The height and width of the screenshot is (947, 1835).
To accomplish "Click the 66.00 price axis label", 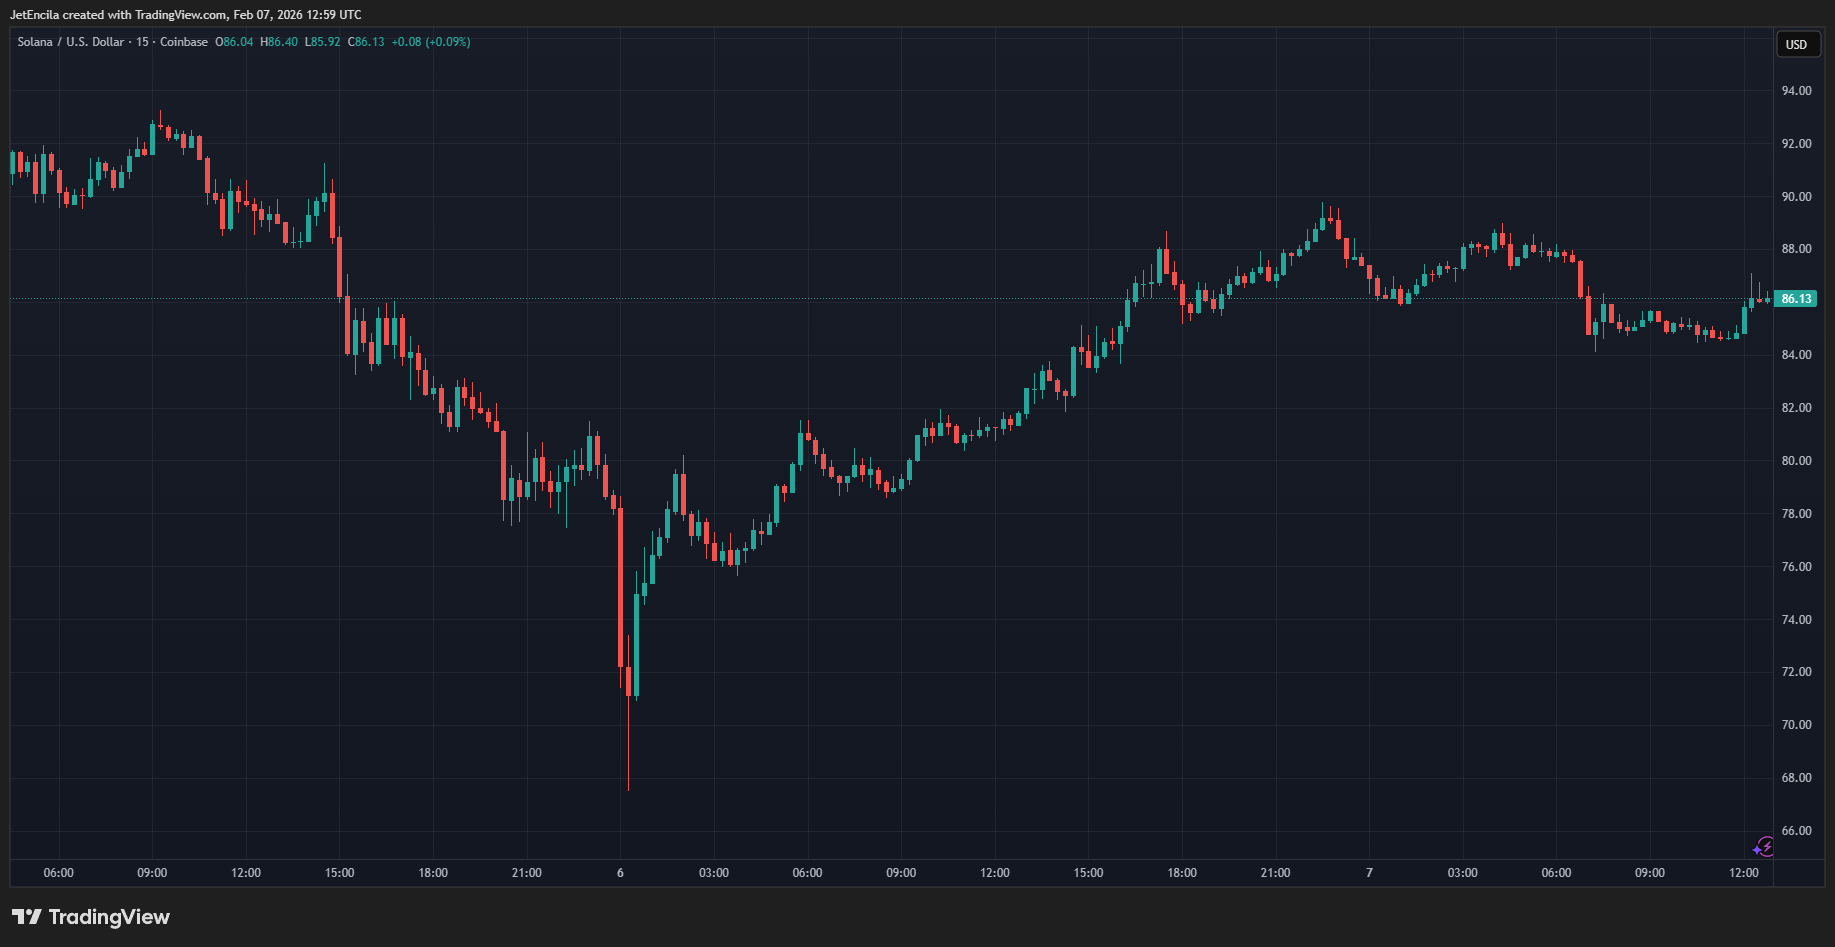I will (1796, 831).
